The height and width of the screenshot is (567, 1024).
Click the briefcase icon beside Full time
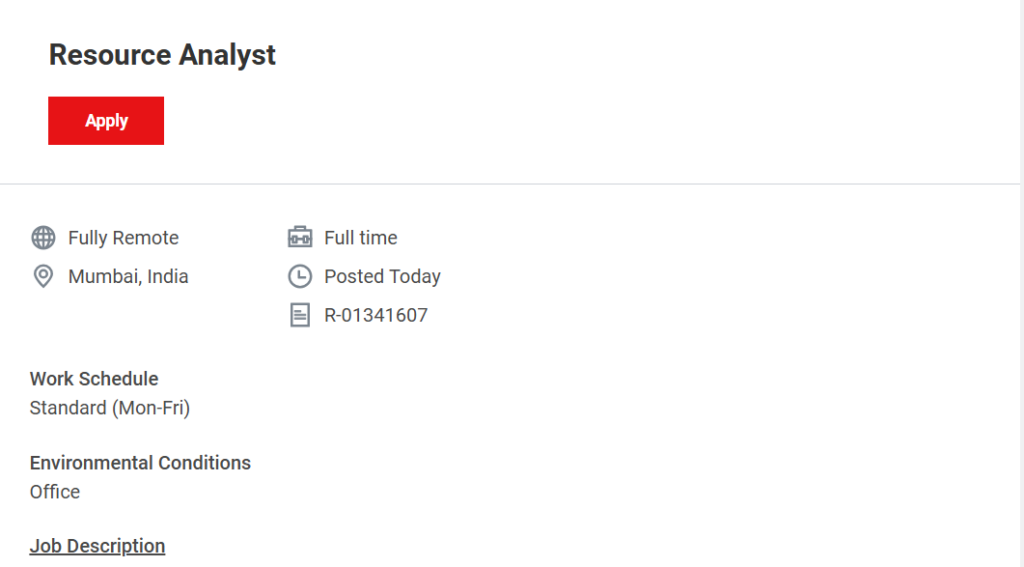(x=299, y=238)
